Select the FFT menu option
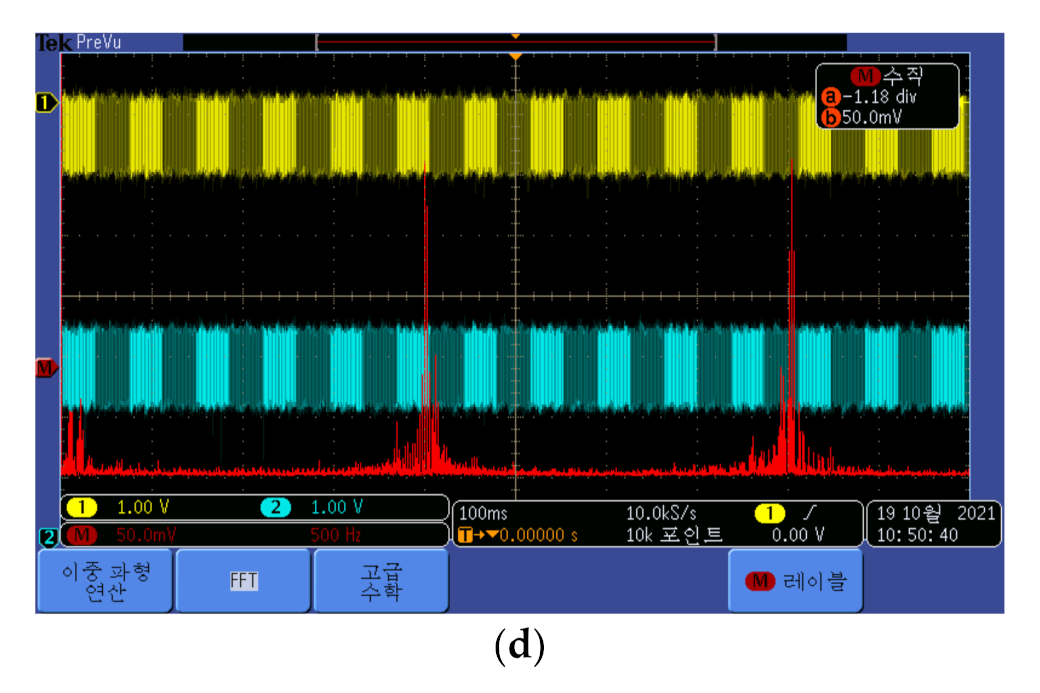This screenshot has width=1040, height=693. click(243, 580)
